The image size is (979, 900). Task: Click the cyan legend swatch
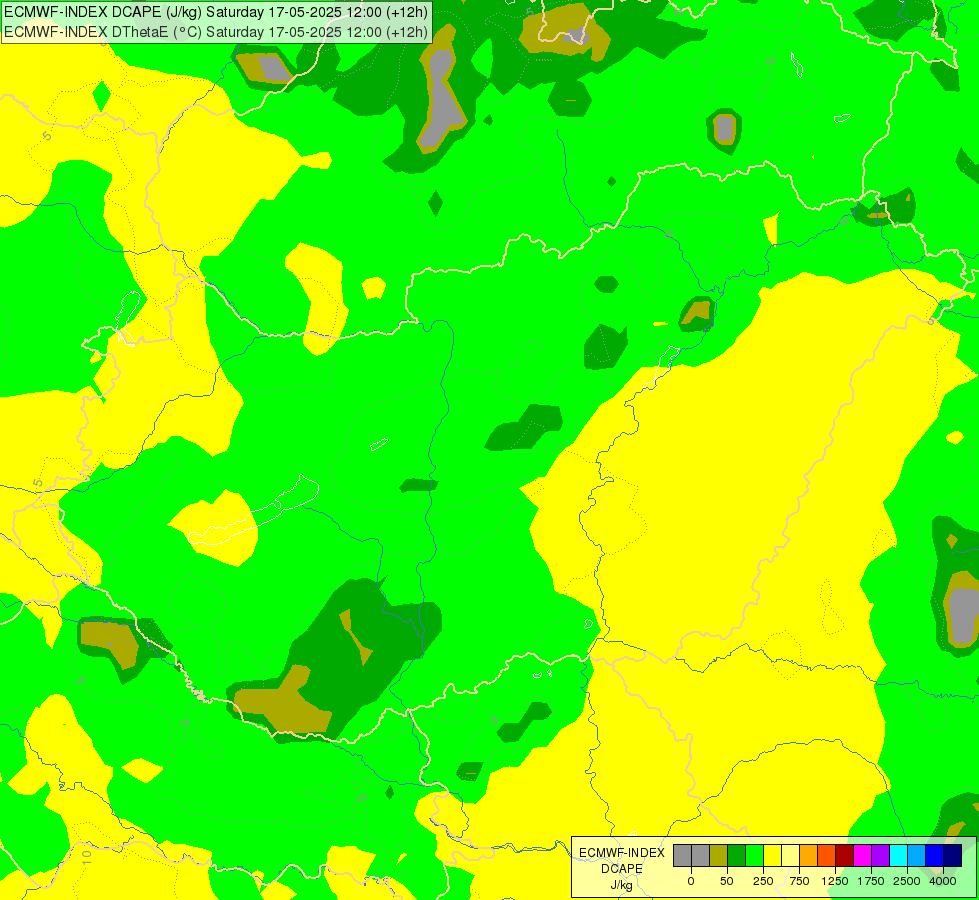click(x=898, y=856)
